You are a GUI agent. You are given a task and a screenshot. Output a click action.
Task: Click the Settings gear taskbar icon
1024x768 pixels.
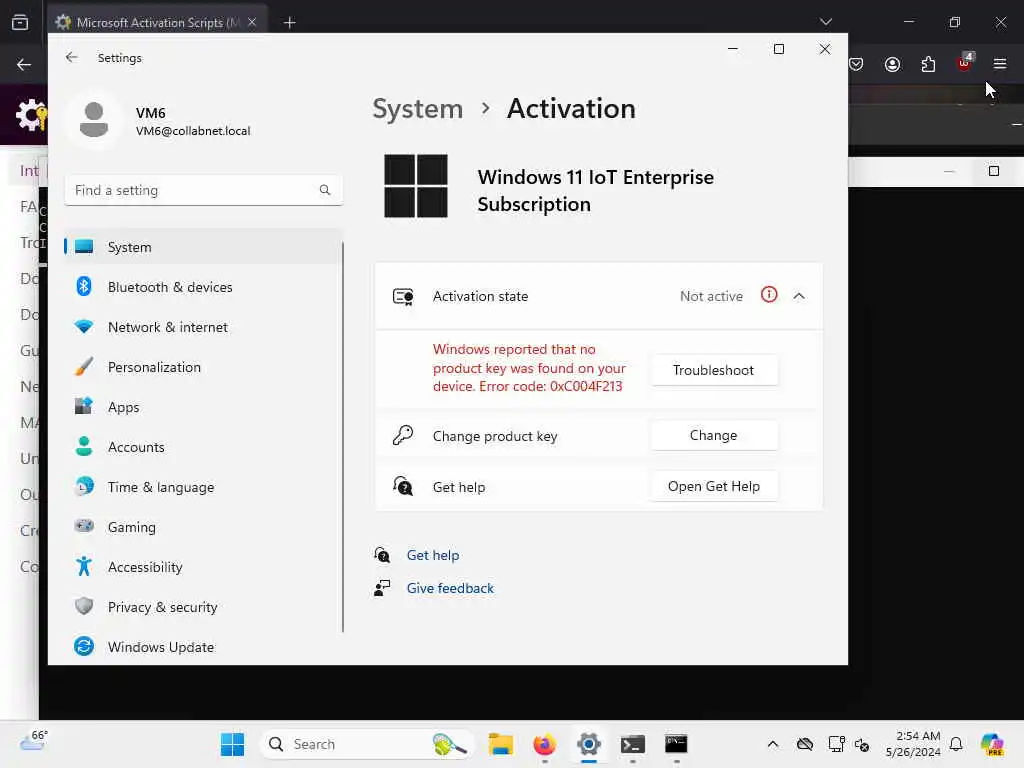(588, 744)
